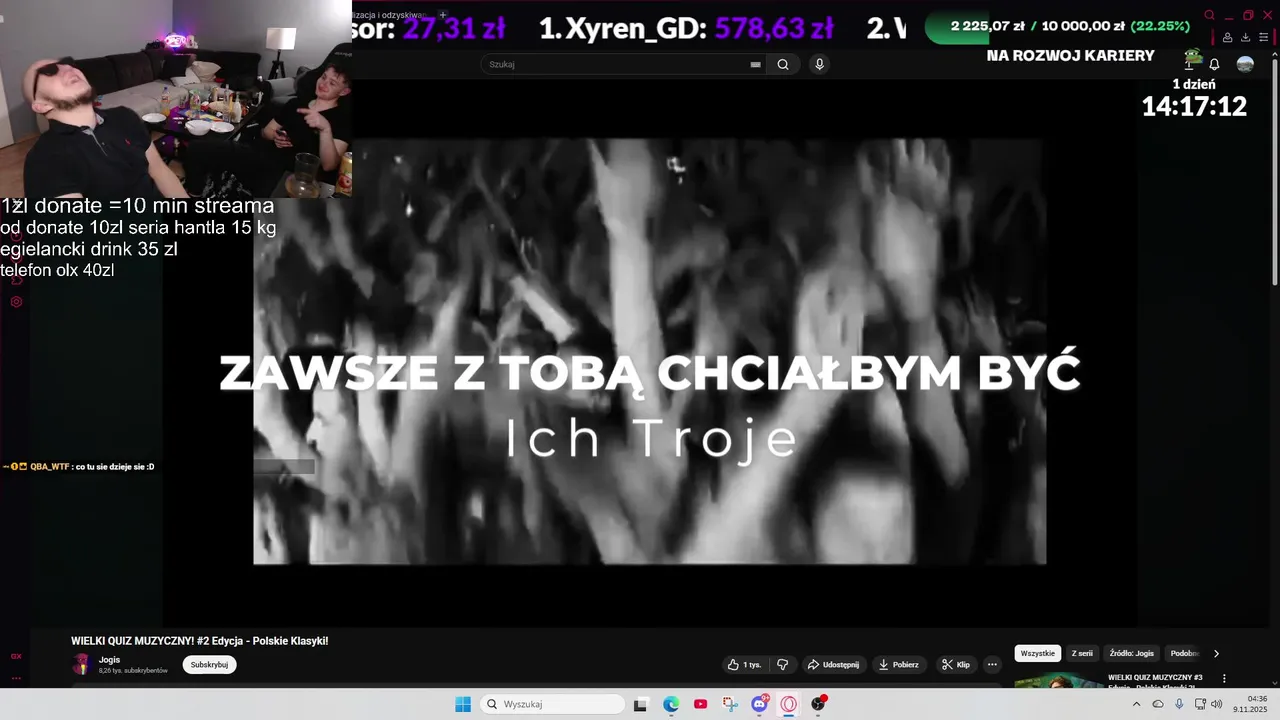Open the clock and date in taskbar
This screenshot has height=720, width=1280.
pos(1250,704)
